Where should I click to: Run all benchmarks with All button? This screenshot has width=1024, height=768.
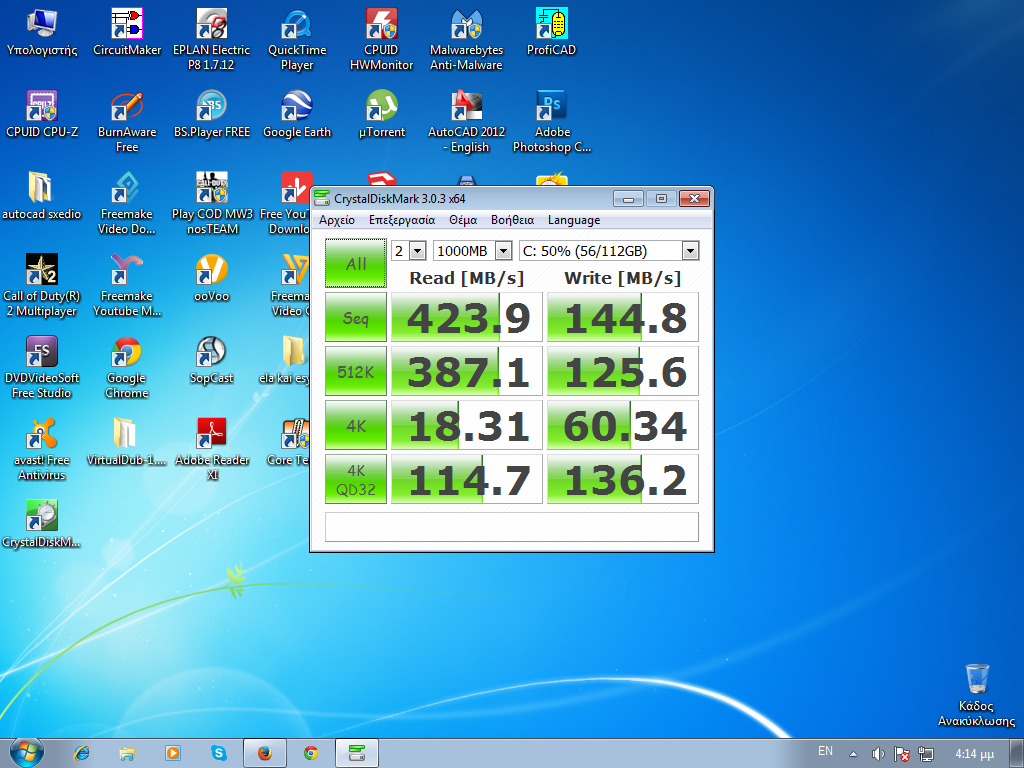pos(356,263)
